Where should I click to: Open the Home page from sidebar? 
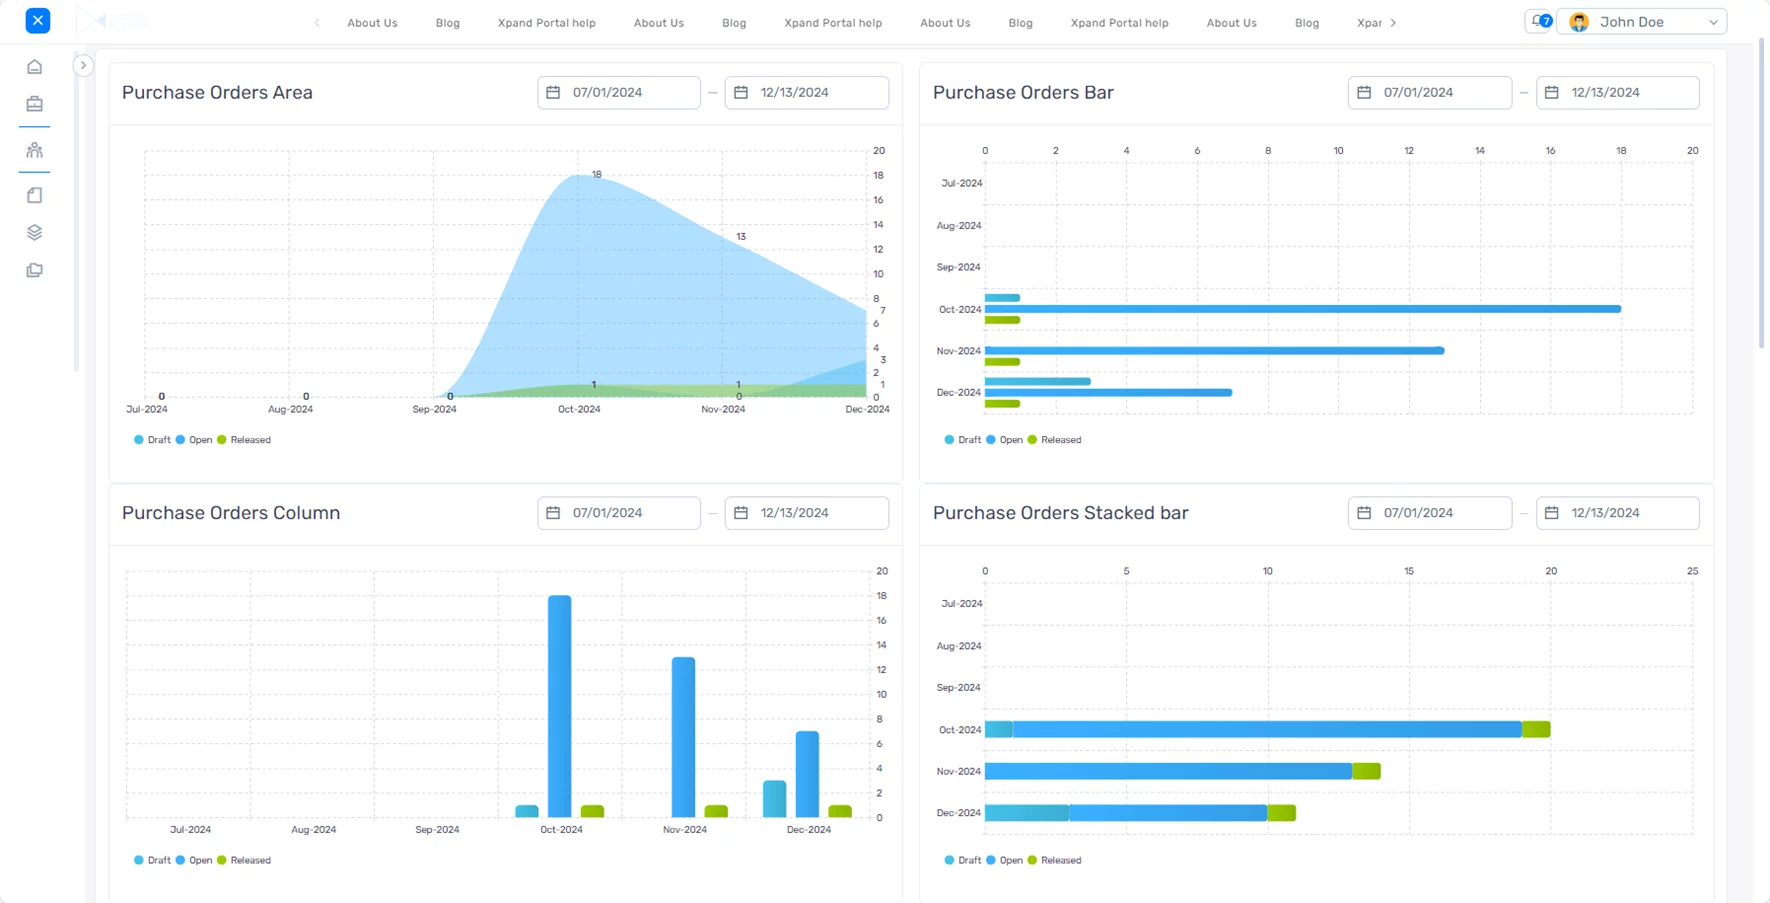(x=34, y=67)
